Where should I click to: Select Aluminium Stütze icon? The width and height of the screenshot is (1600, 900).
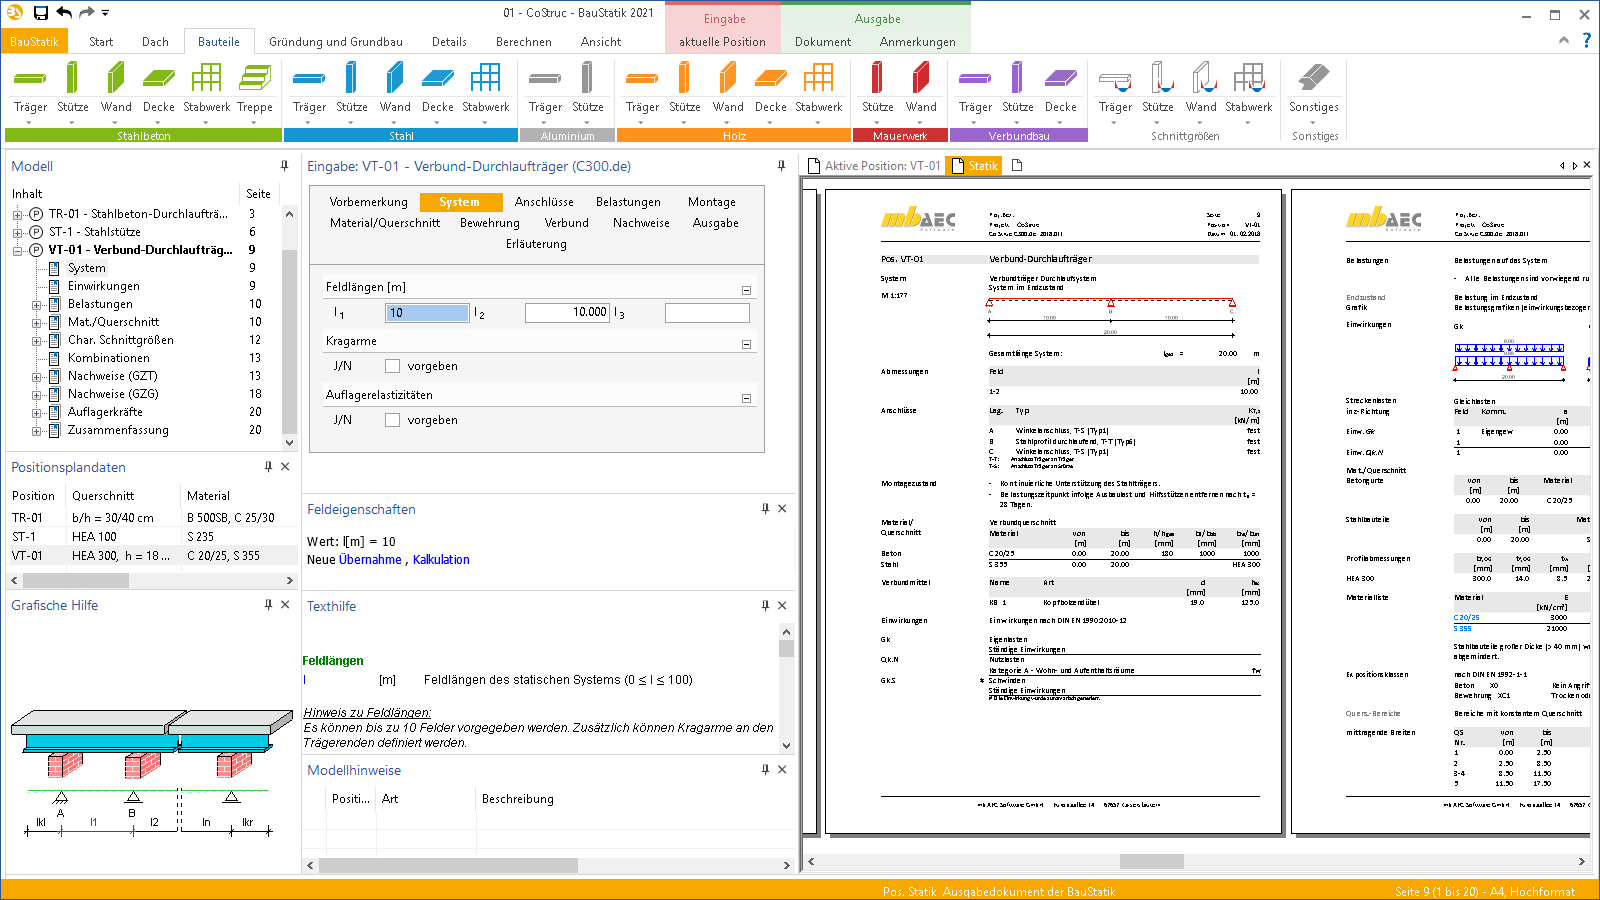tap(587, 79)
